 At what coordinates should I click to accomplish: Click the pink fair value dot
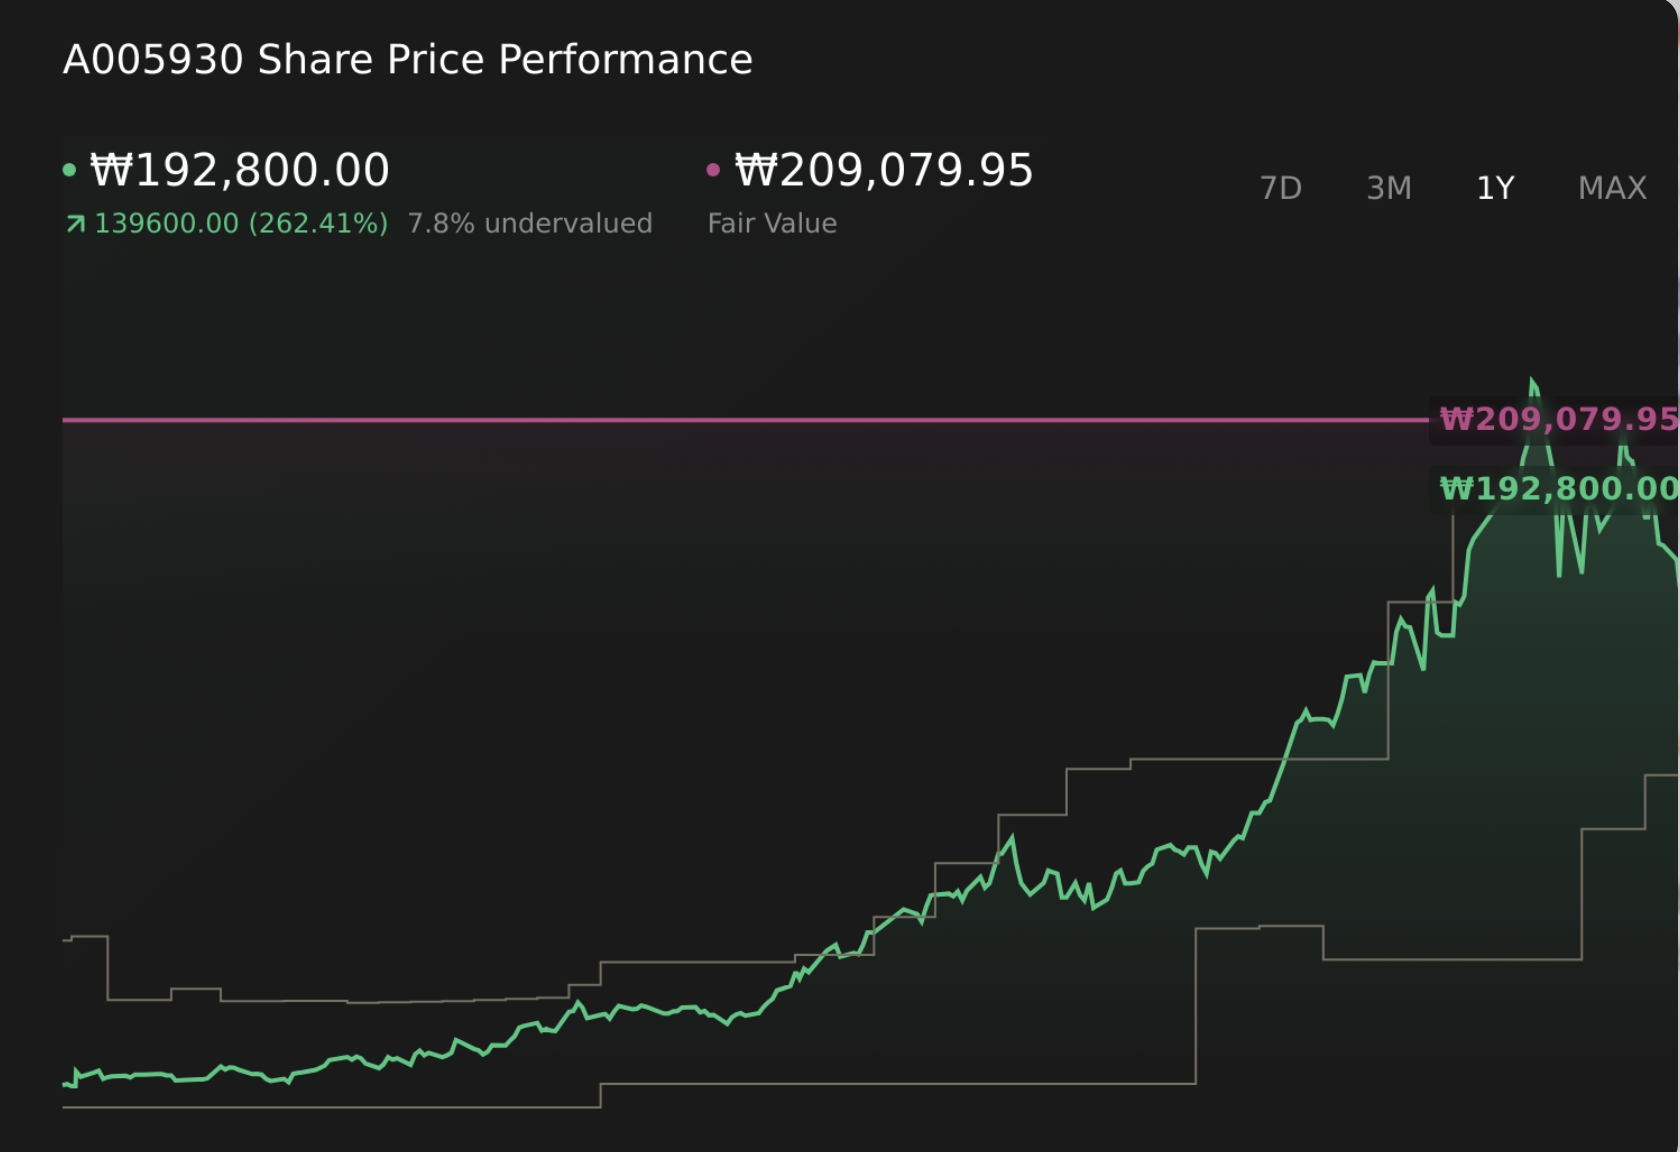pyautogui.click(x=713, y=170)
